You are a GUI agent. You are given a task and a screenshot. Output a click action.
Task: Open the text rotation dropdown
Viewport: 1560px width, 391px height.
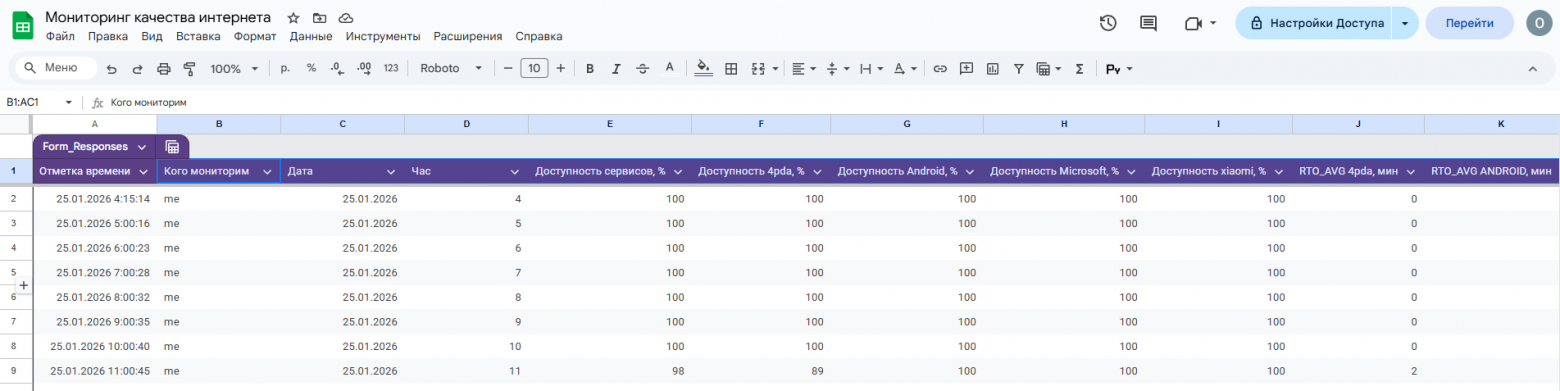(x=905, y=69)
